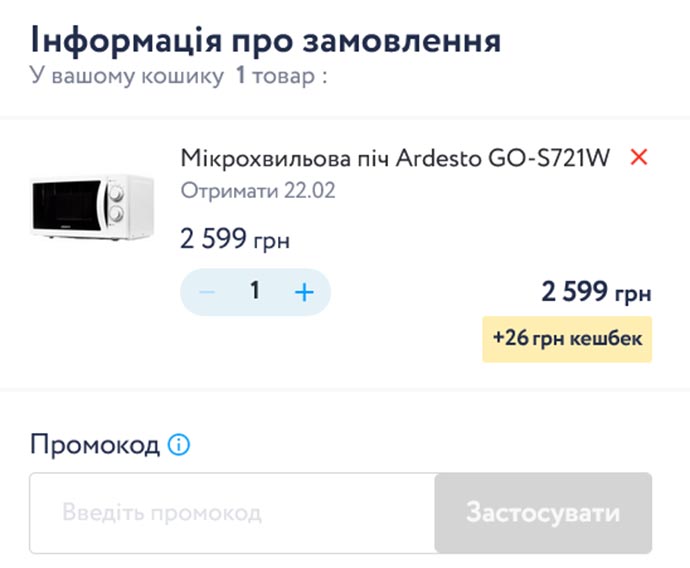The height and width of the screenshot is (568, 690).
Task: Open the 'Мікрохвильова піч Ardesto GO-S721W' product title
Action: pyautogui.click(x=394, y=158)
